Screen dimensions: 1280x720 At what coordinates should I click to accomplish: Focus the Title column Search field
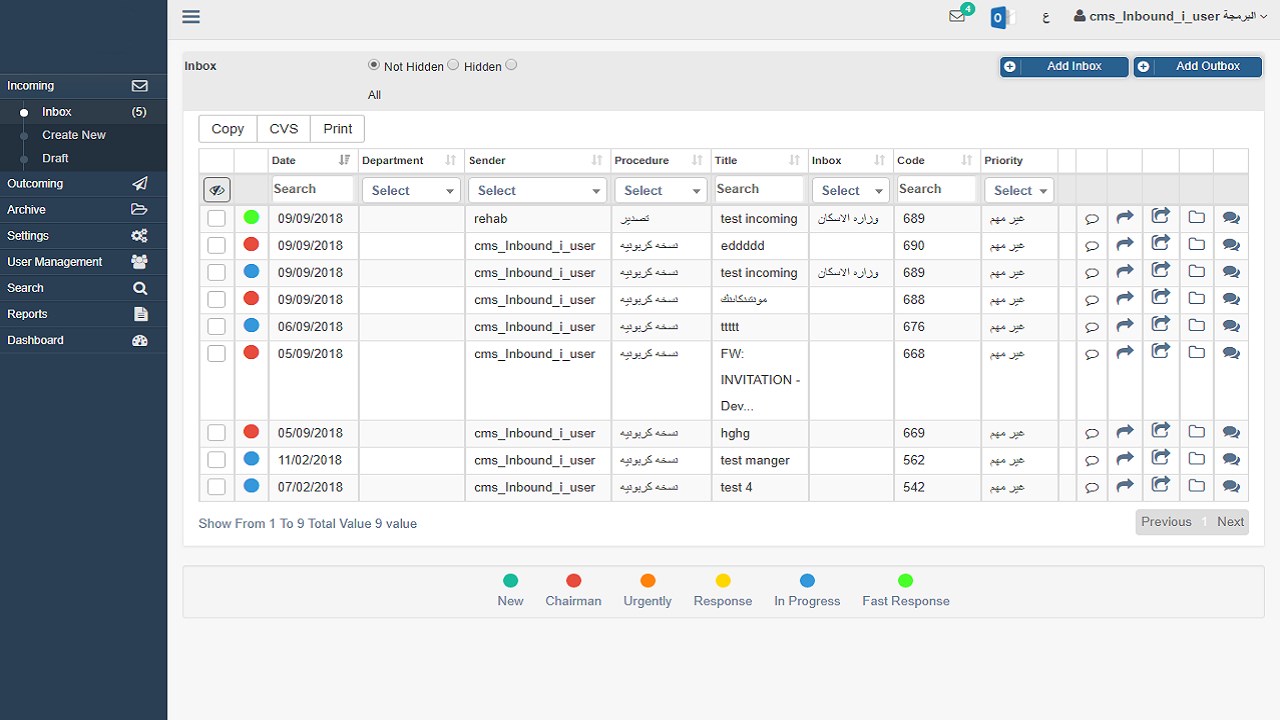759,189
